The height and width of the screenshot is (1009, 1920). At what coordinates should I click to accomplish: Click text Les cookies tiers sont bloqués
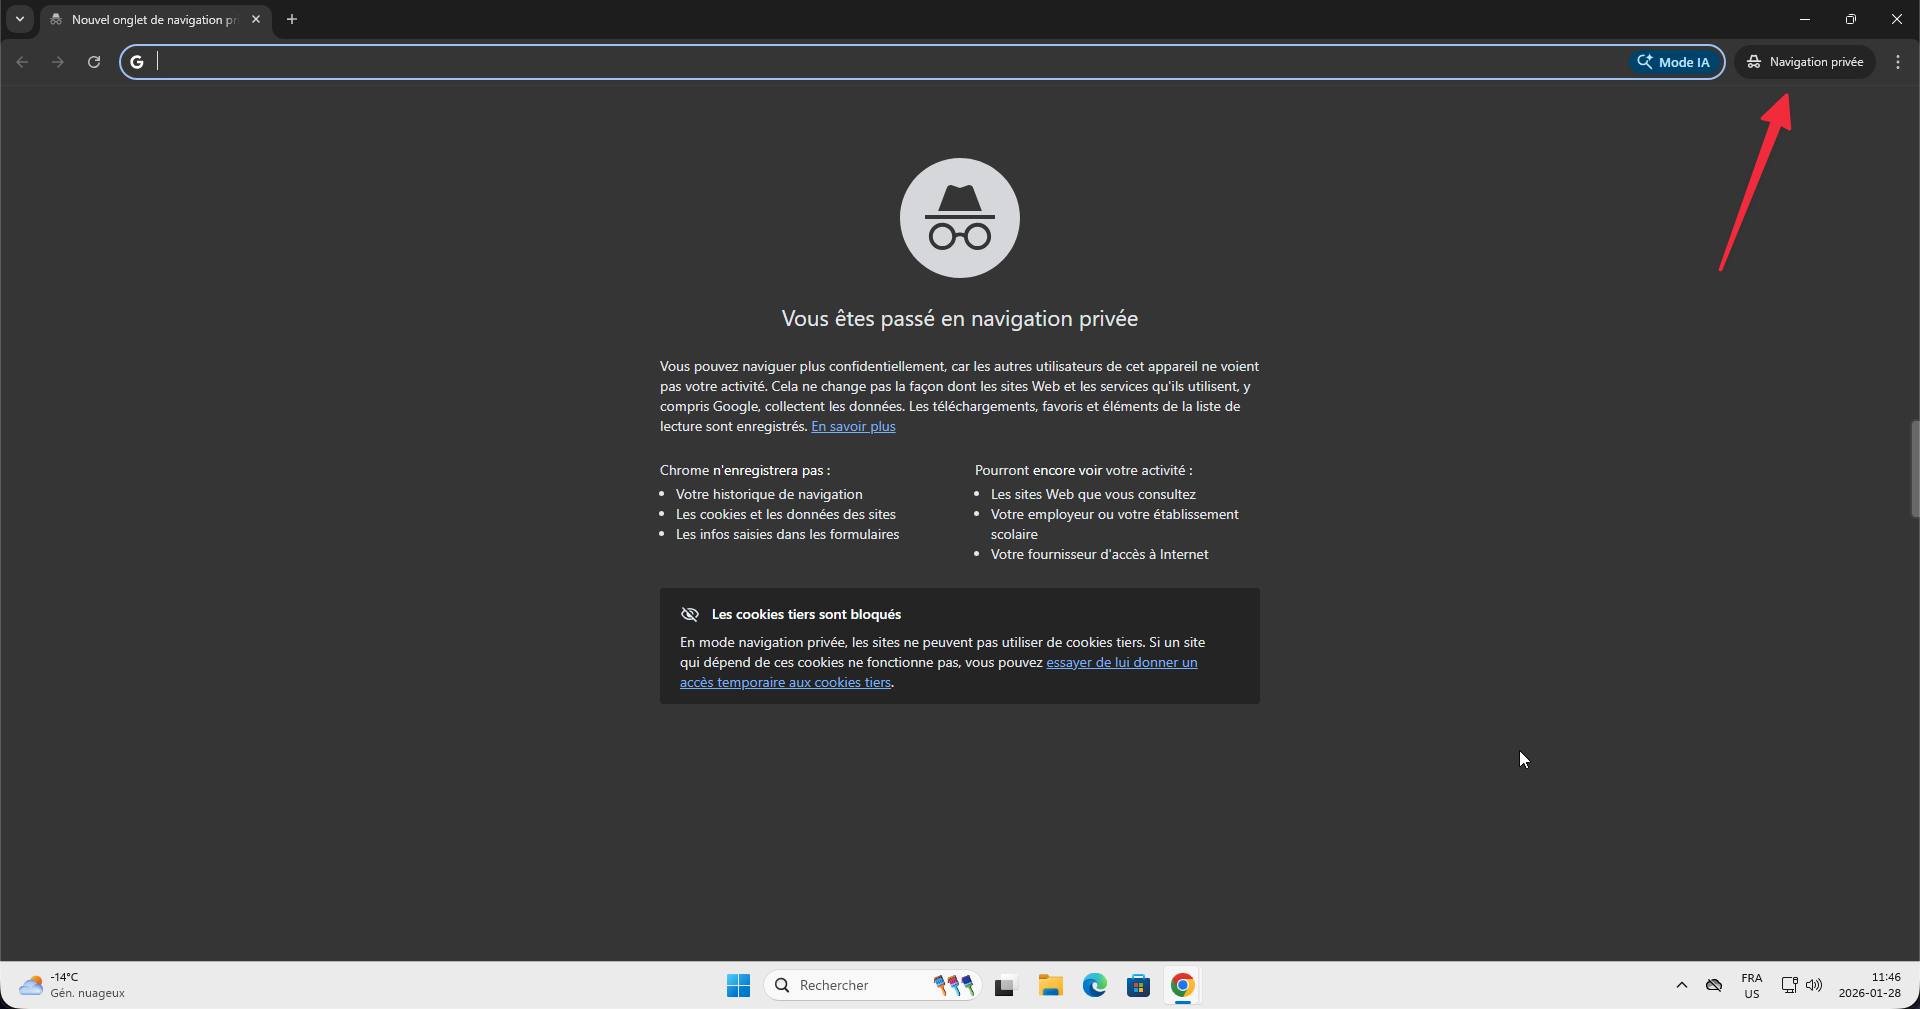pyautogui.click(x=806, y=614)
